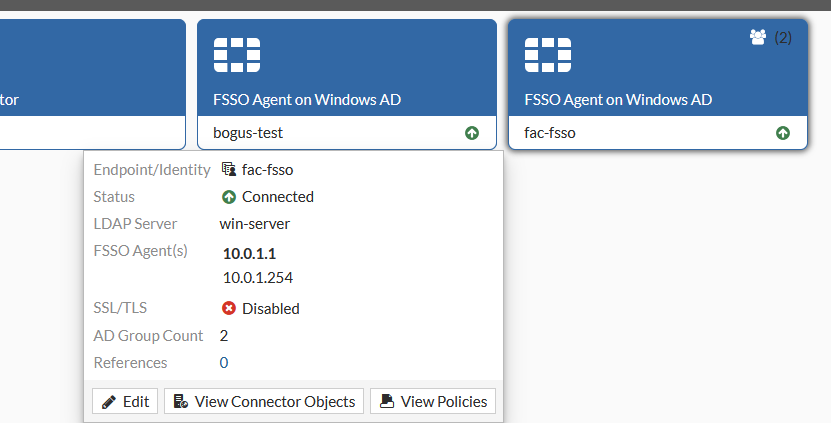Click the users group icon on fac-fsso card
Screen dimensions: 831x423
point(758,37)
